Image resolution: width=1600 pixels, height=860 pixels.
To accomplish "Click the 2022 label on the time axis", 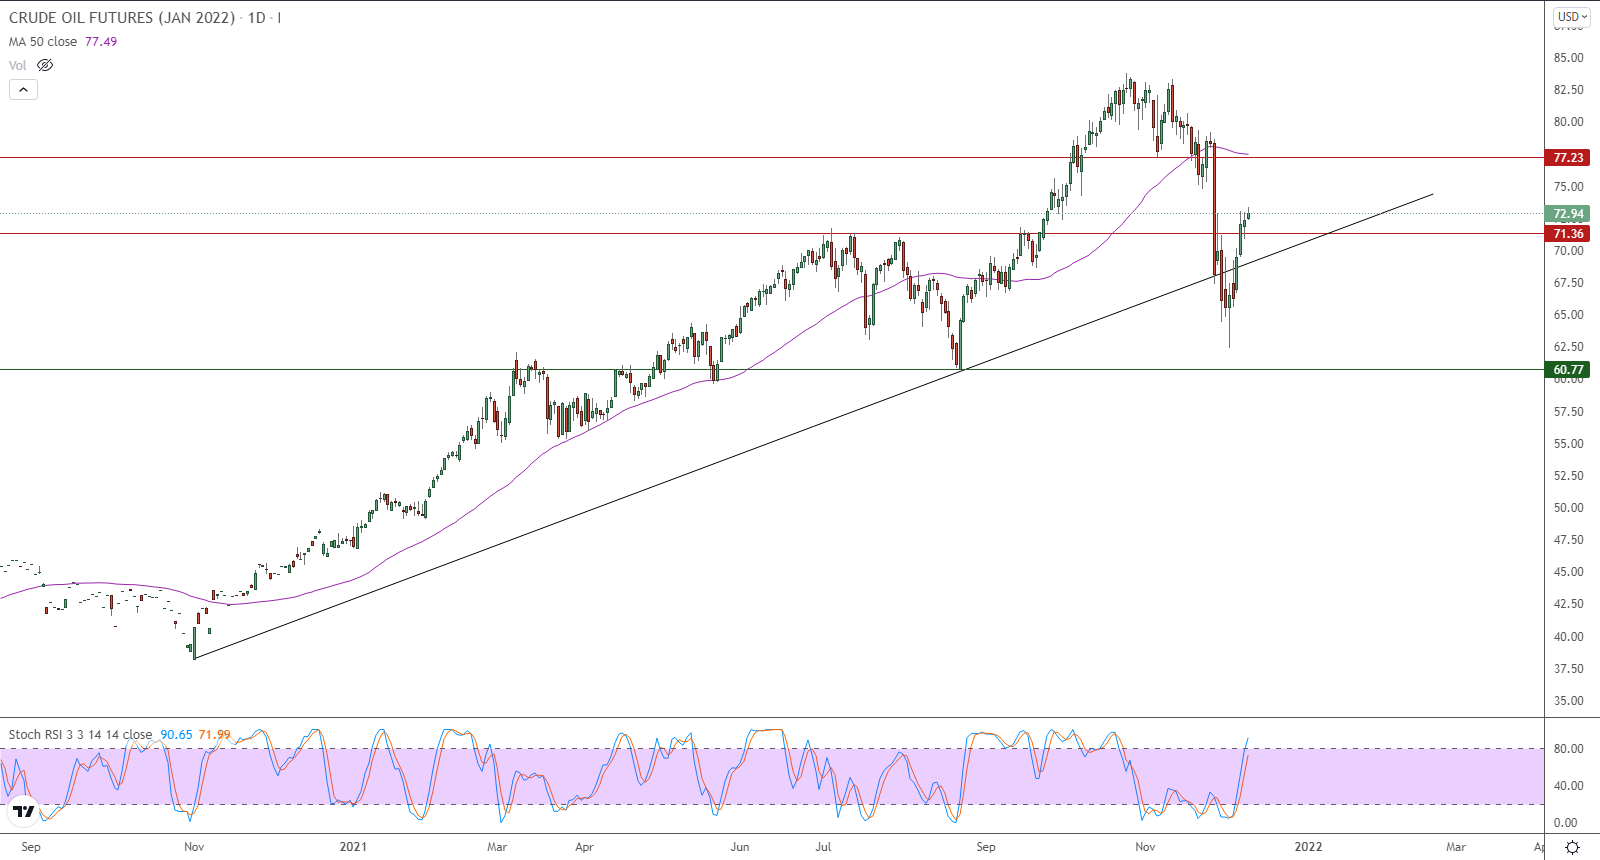I will (x=1308, y=847).
